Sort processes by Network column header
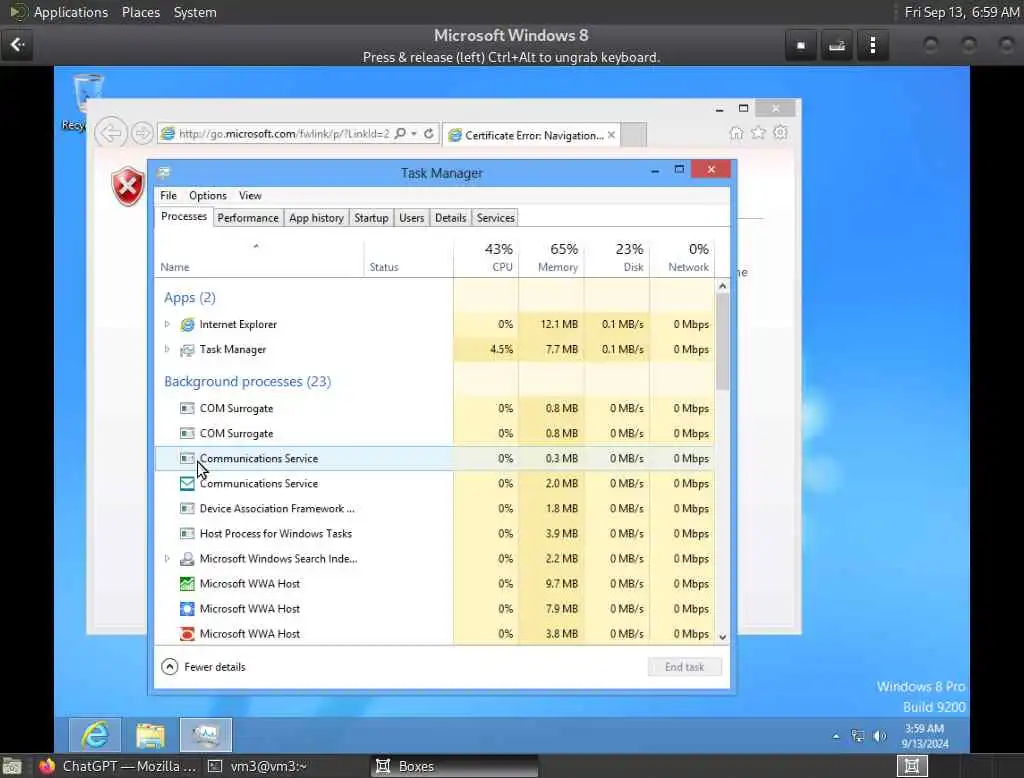This screenshot has width=1024, height=778. [682, 257]
